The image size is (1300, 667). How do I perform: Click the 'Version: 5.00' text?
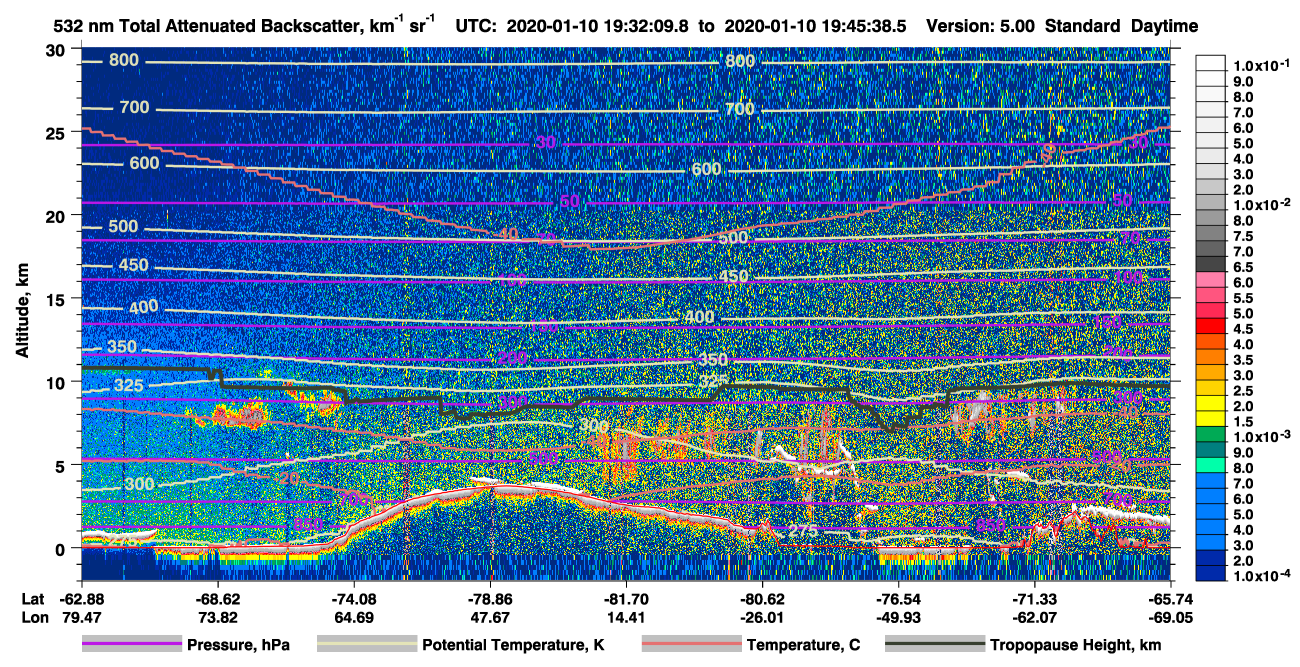[x=982, y=27]
